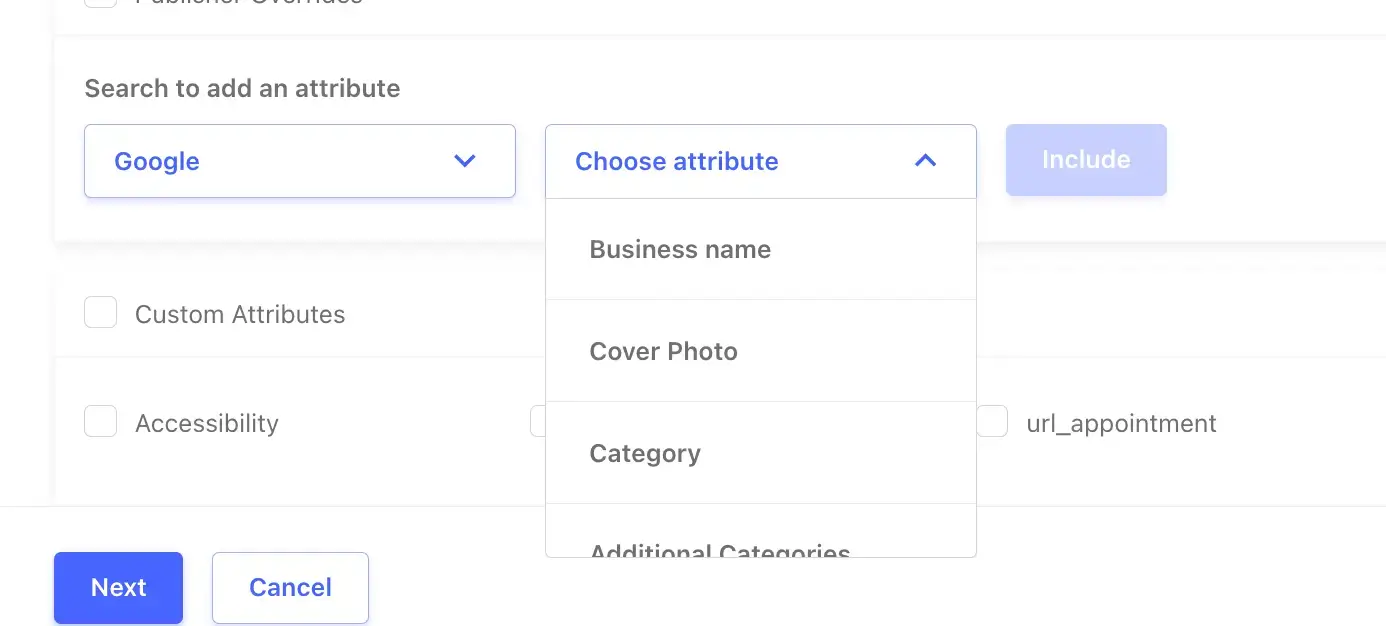1386x626 pixels.
Task: Select Business name from the attribute list
Action: (x=680, y=249)
